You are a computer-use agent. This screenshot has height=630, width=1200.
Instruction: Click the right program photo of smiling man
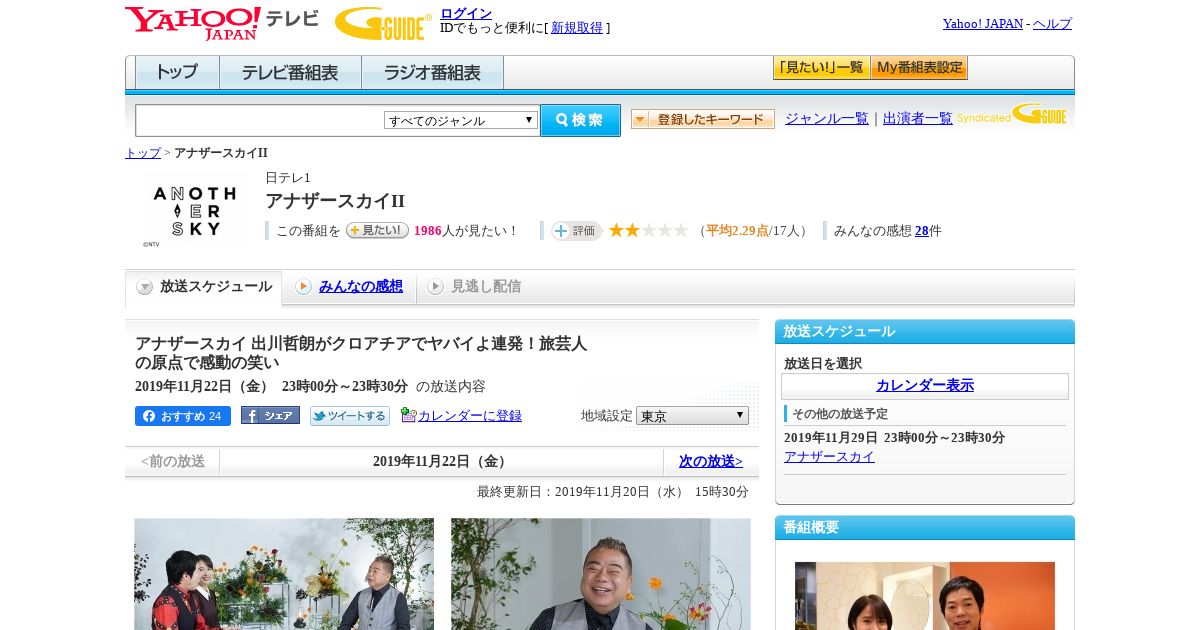click(601, 574)
